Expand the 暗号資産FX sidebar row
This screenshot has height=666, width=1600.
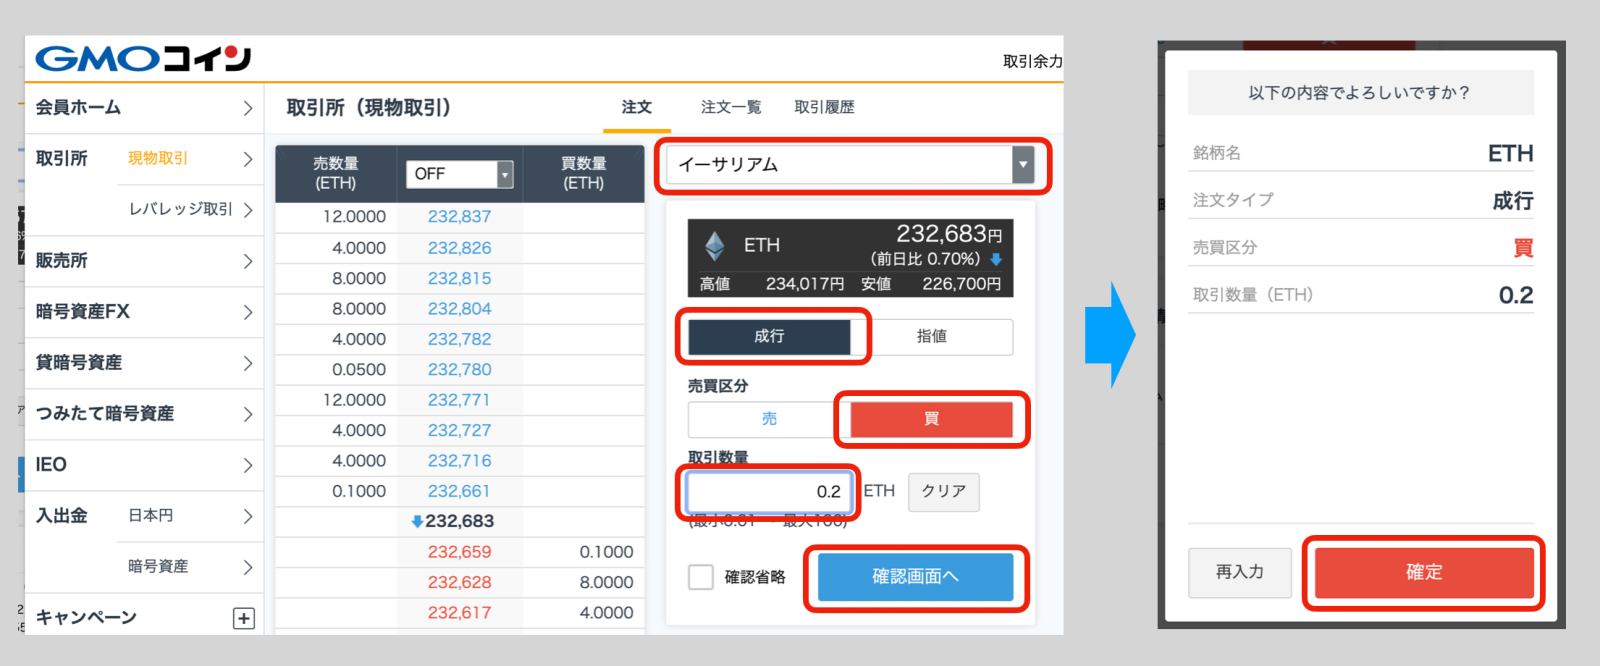[x=144, y=312]
